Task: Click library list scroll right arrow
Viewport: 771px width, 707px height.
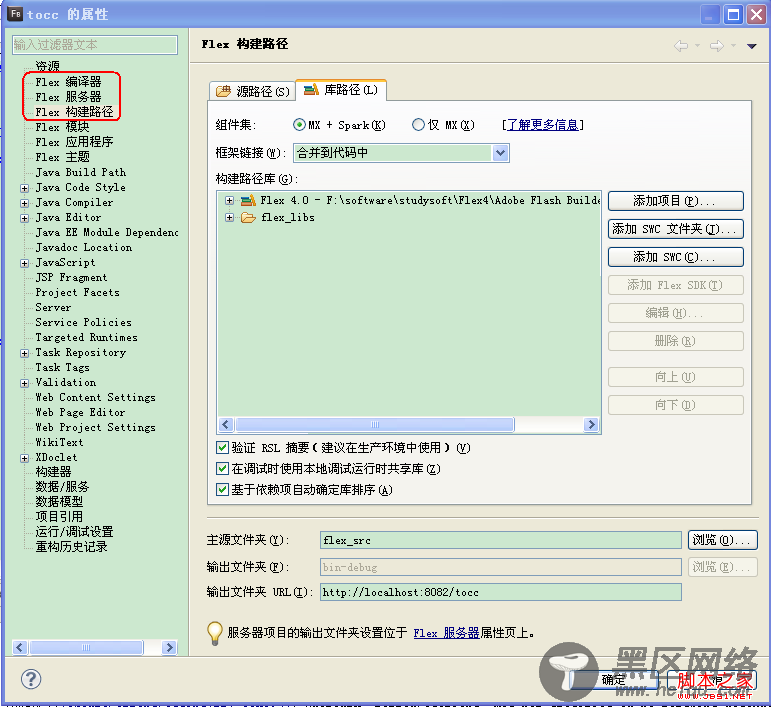Action: pos(591,424)
